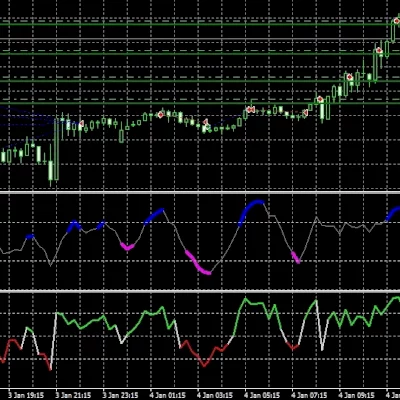400x400 pixels.
Task: Click the red signal marker above 4 Jan 01:15
Action: [x=161, y=115]
